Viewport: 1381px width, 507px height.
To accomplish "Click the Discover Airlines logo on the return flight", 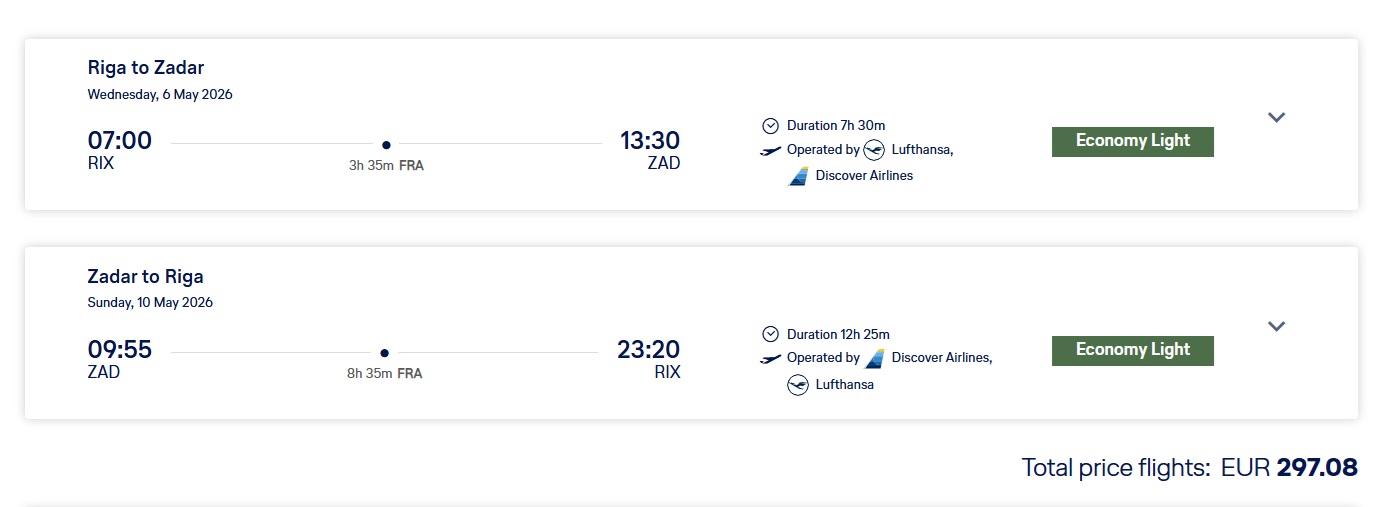I will click(875, 358).
